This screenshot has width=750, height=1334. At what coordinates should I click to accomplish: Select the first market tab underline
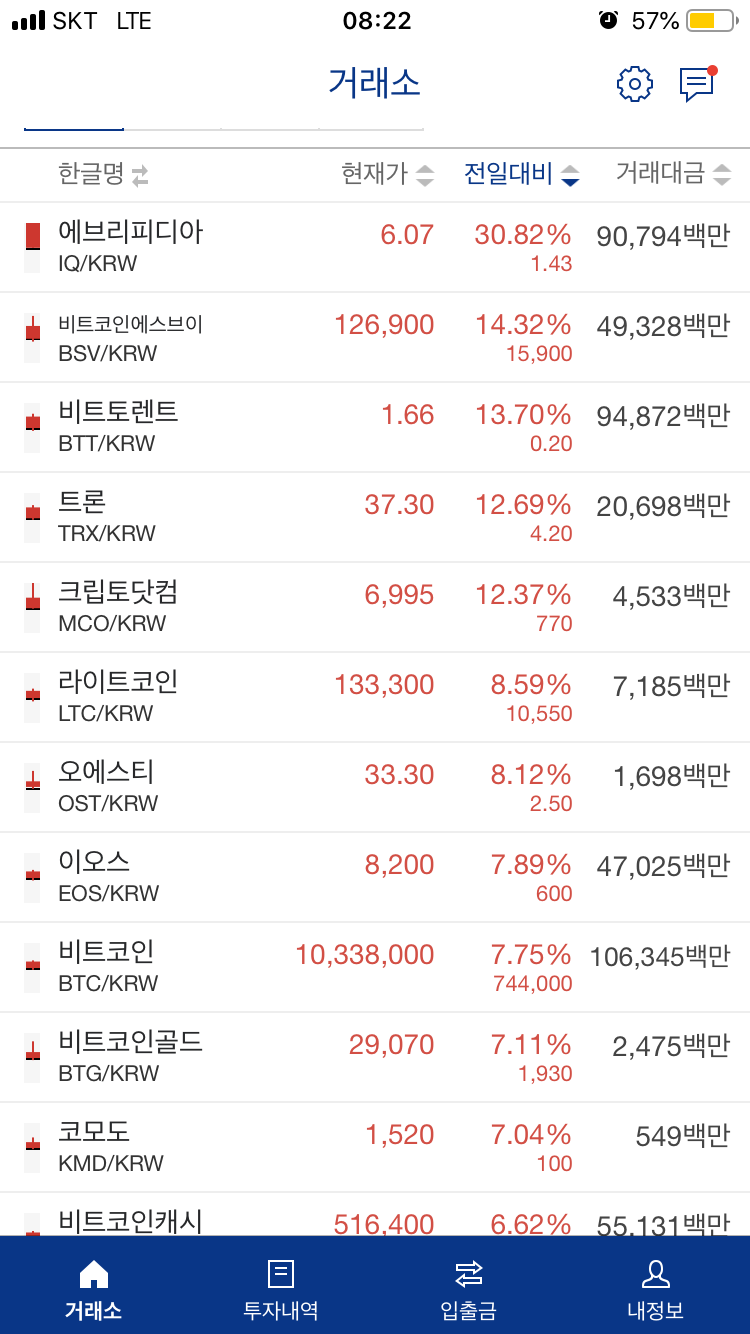click(x=74, y=128)
